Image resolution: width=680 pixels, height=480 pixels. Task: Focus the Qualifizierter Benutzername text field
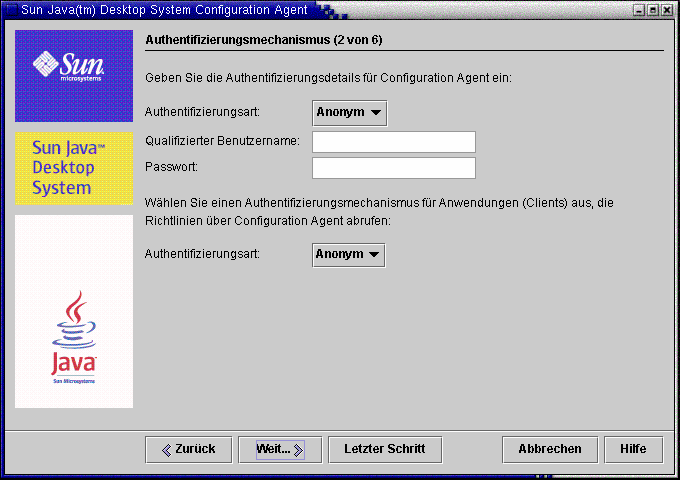pos(394,142)
